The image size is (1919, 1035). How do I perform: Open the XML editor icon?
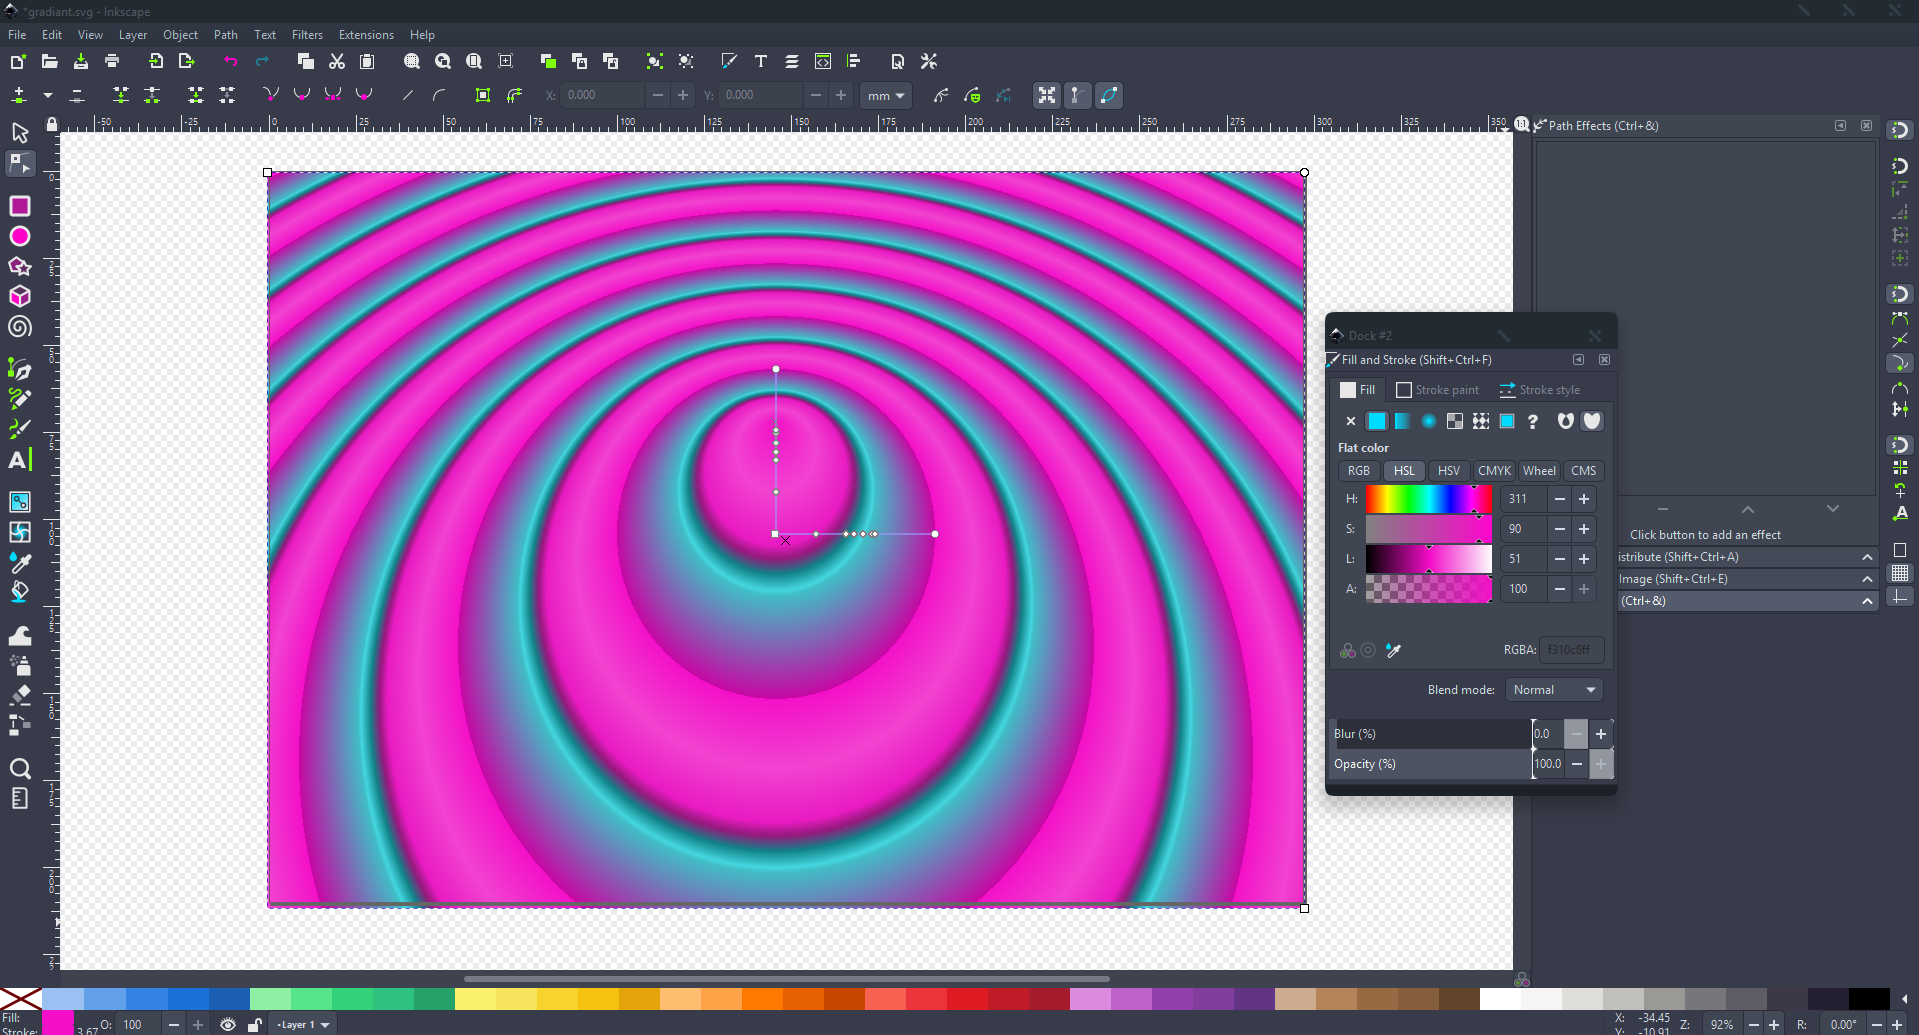(x=823, y=62)
